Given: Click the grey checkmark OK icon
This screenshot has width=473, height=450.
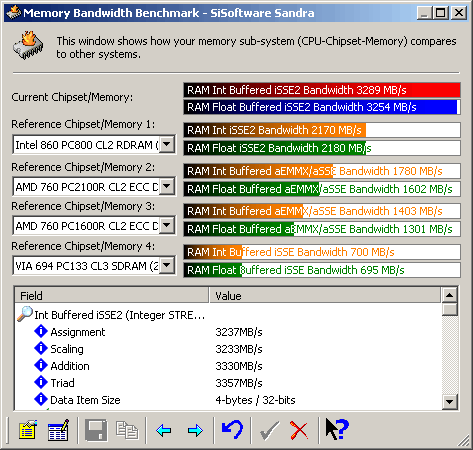Looking at the screenshot, I should click(269, 430).
